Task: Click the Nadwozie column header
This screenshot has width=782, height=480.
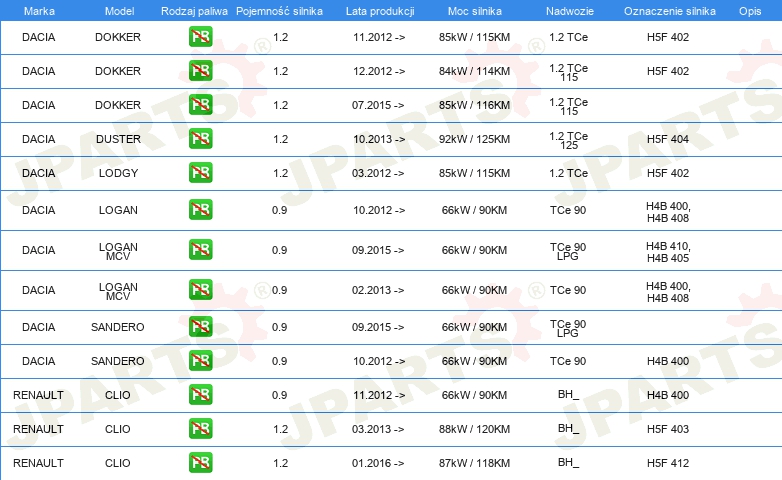Action: tap(570, 11)
